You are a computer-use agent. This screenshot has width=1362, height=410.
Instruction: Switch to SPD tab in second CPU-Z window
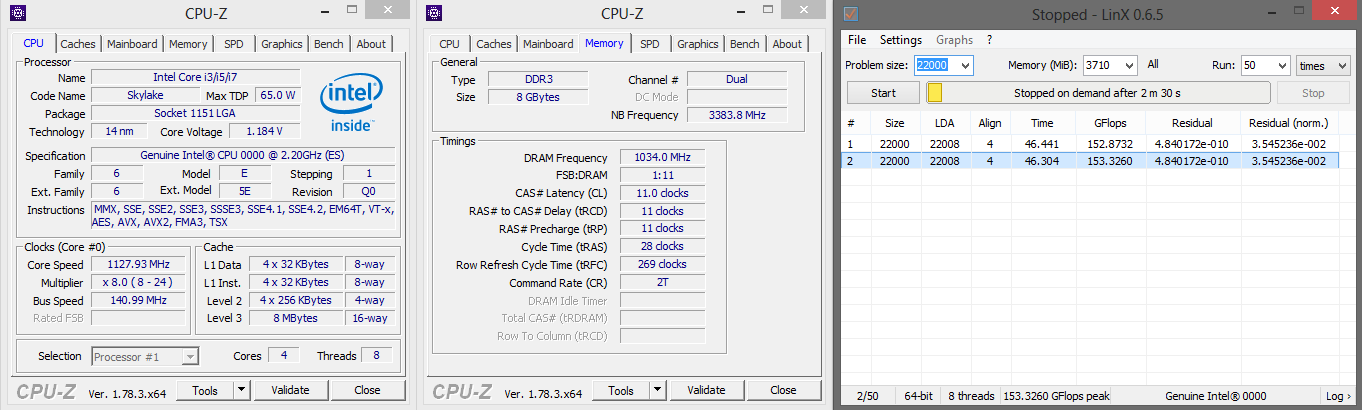[x=649, y=44]
